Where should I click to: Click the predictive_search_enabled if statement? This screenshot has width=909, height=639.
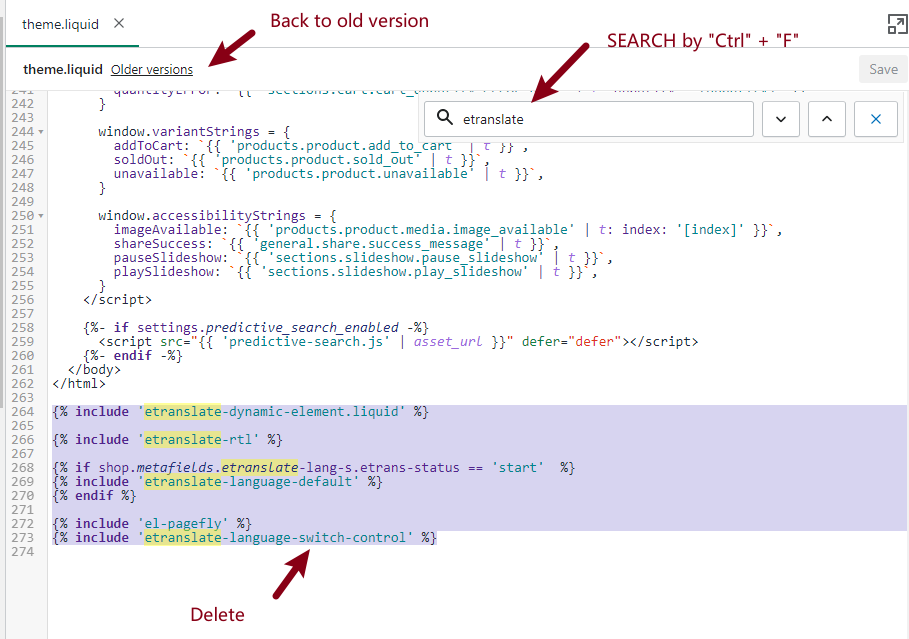point(256,328)
